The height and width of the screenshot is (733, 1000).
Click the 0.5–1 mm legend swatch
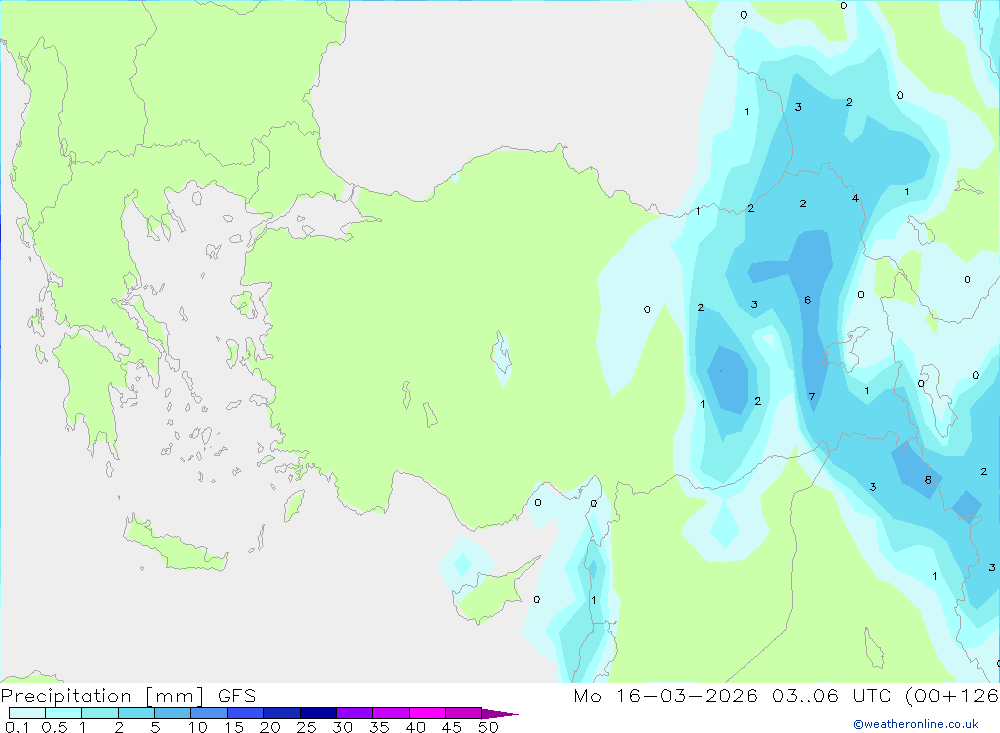tap(64, 713)
